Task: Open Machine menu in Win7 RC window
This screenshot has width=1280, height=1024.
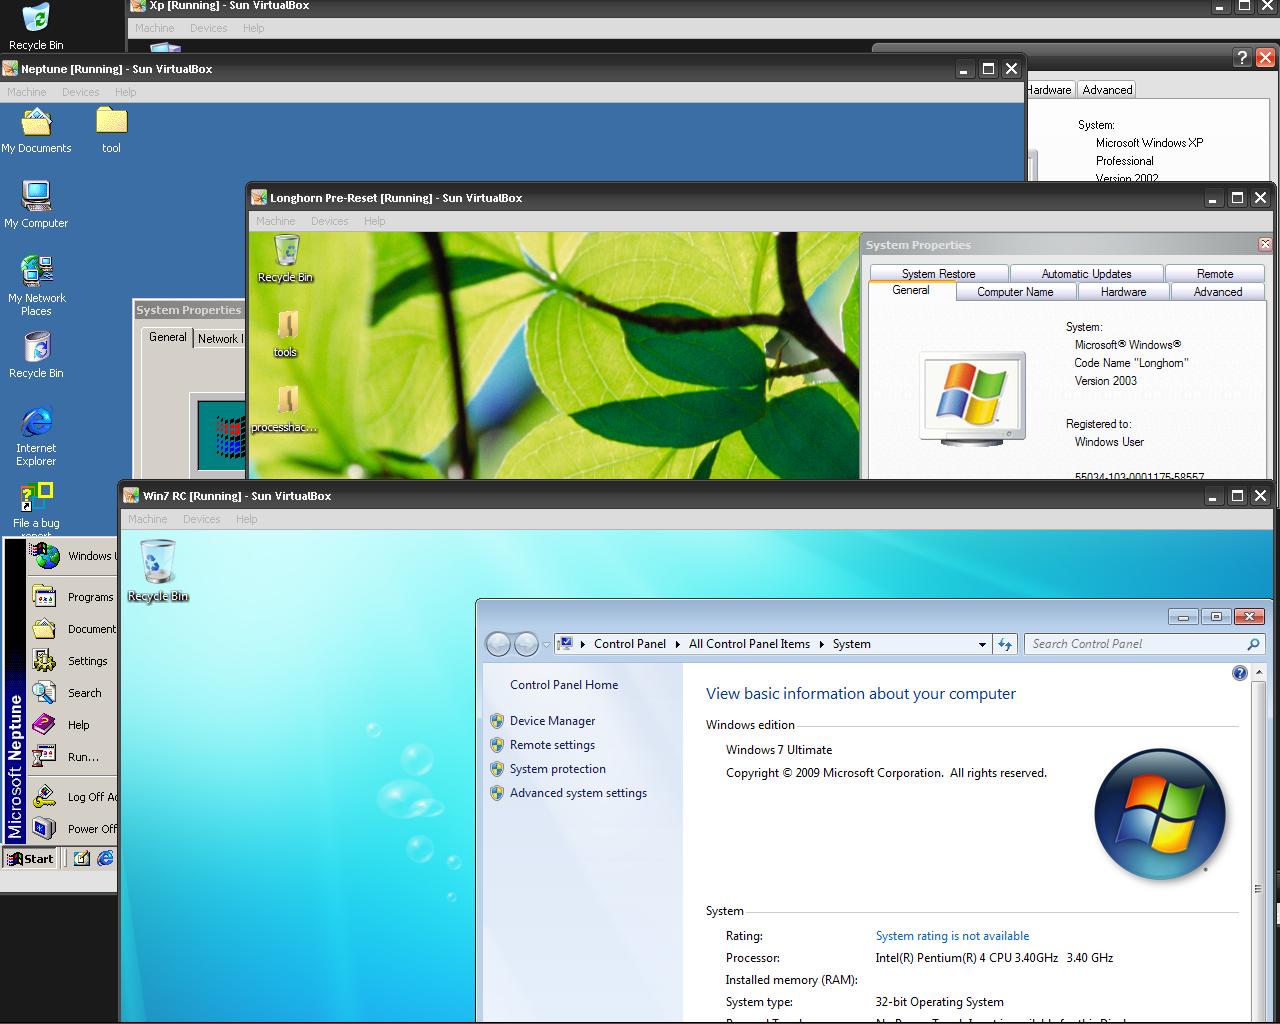Action: [x=148, y=519]
